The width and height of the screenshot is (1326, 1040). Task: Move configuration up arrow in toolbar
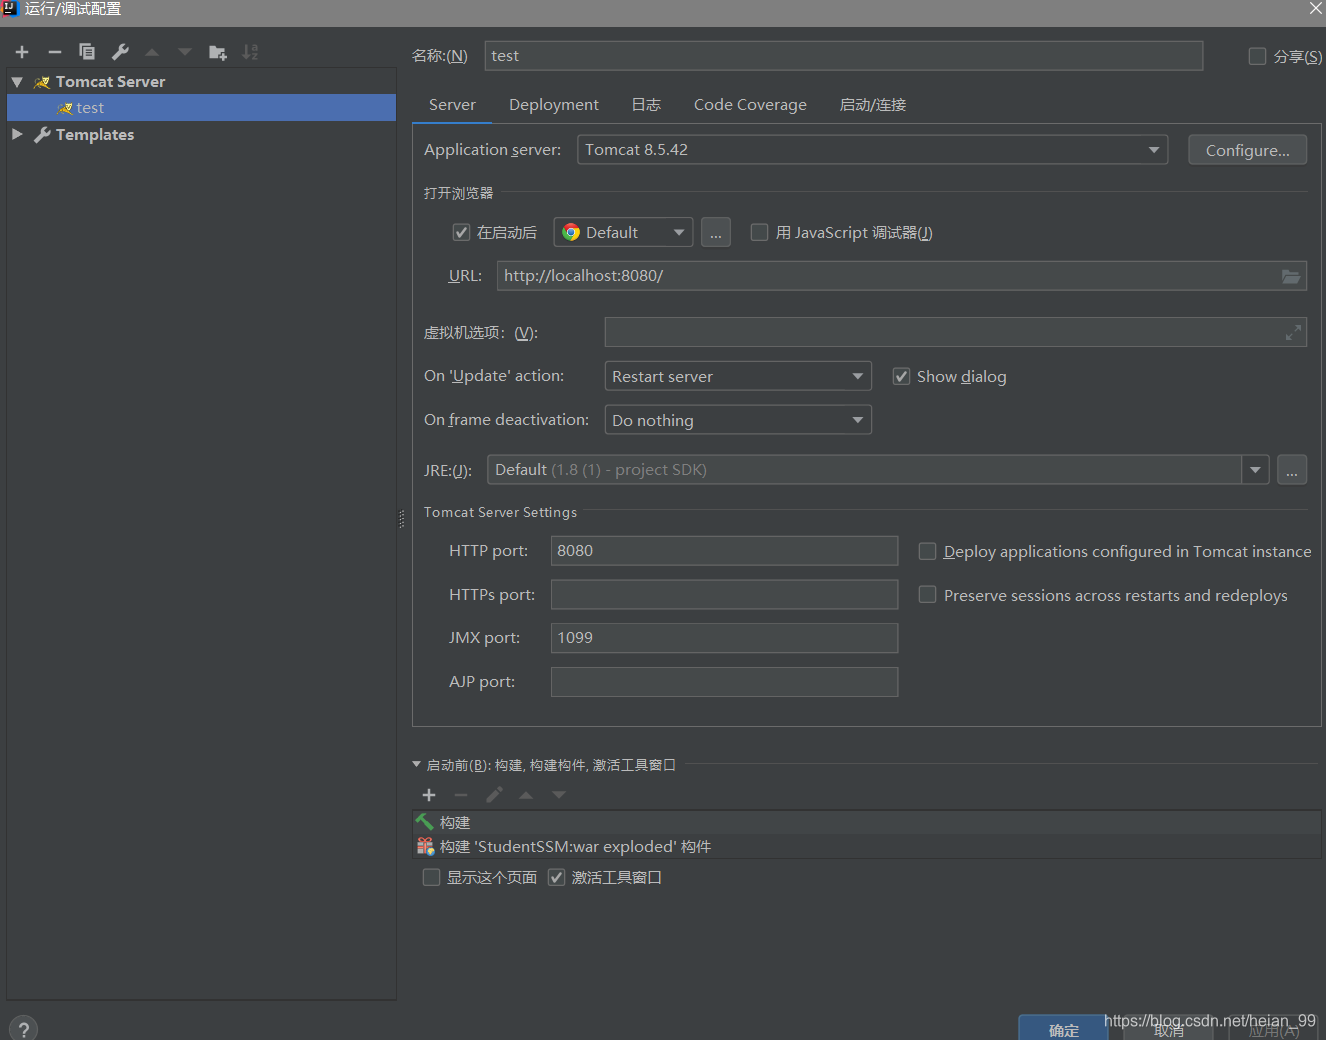tap(152, 52)
